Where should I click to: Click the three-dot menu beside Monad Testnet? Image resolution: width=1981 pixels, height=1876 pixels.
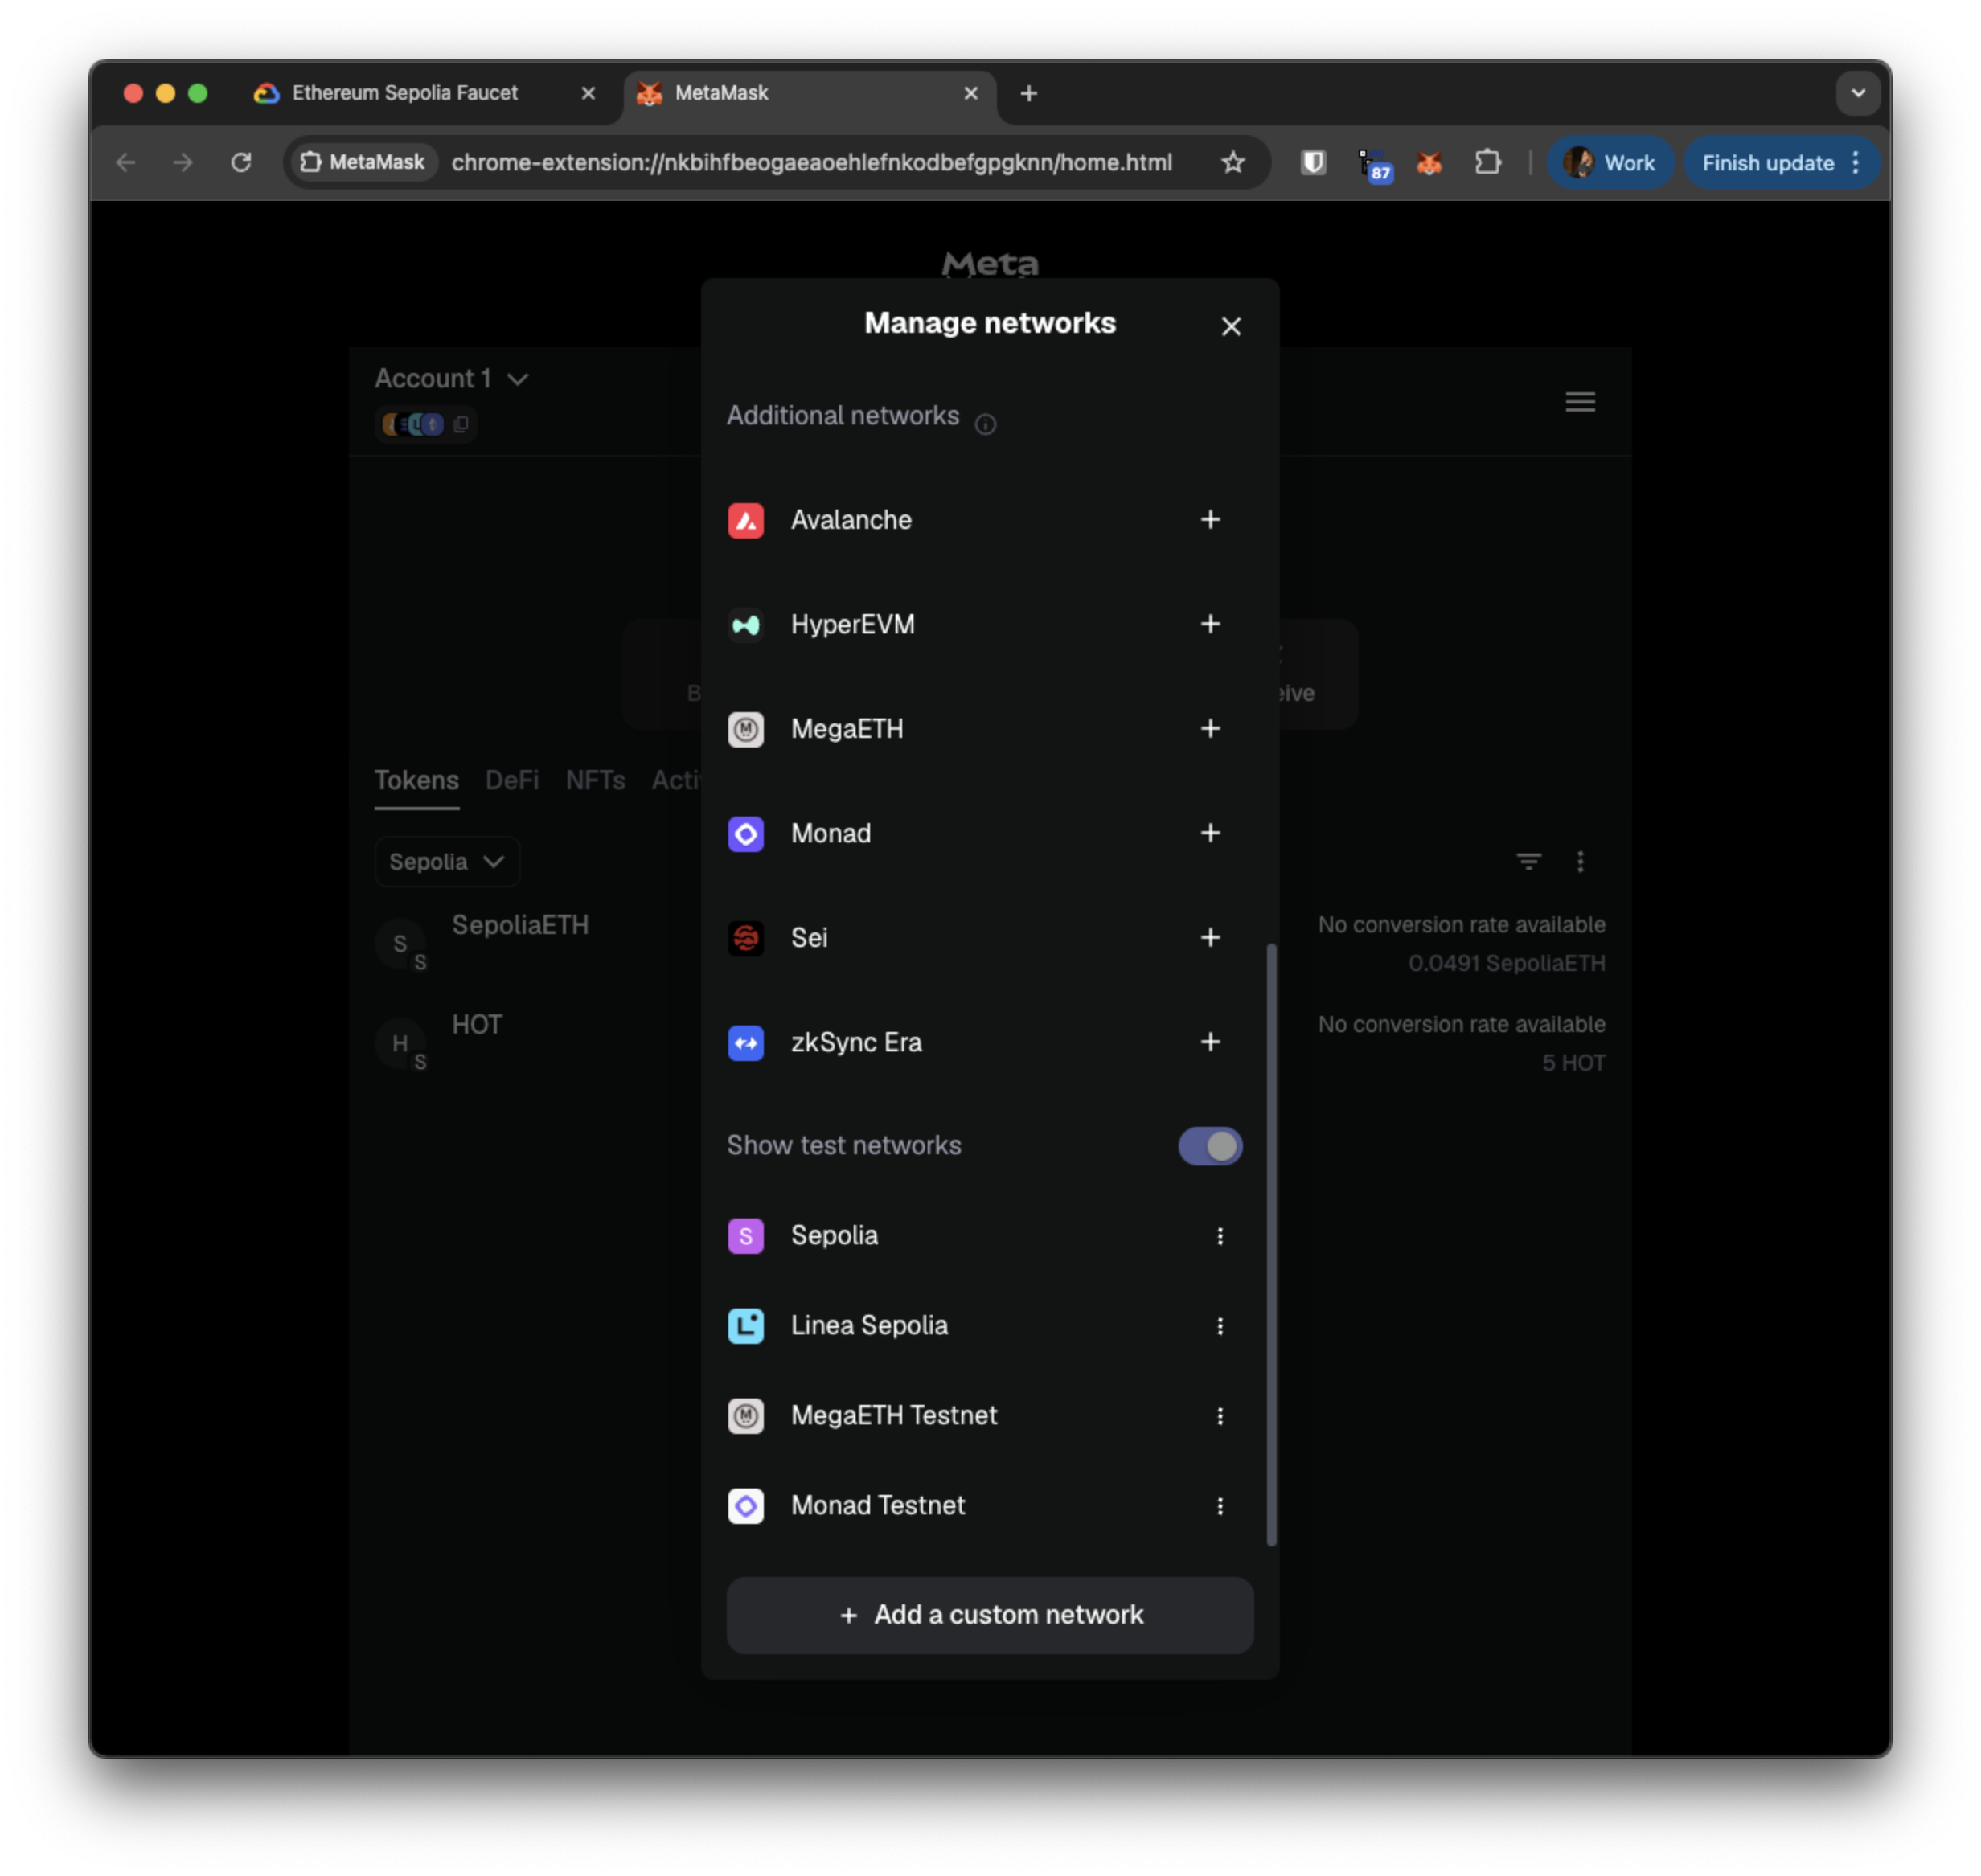pyautogui.click(x=1220, y=1506)
